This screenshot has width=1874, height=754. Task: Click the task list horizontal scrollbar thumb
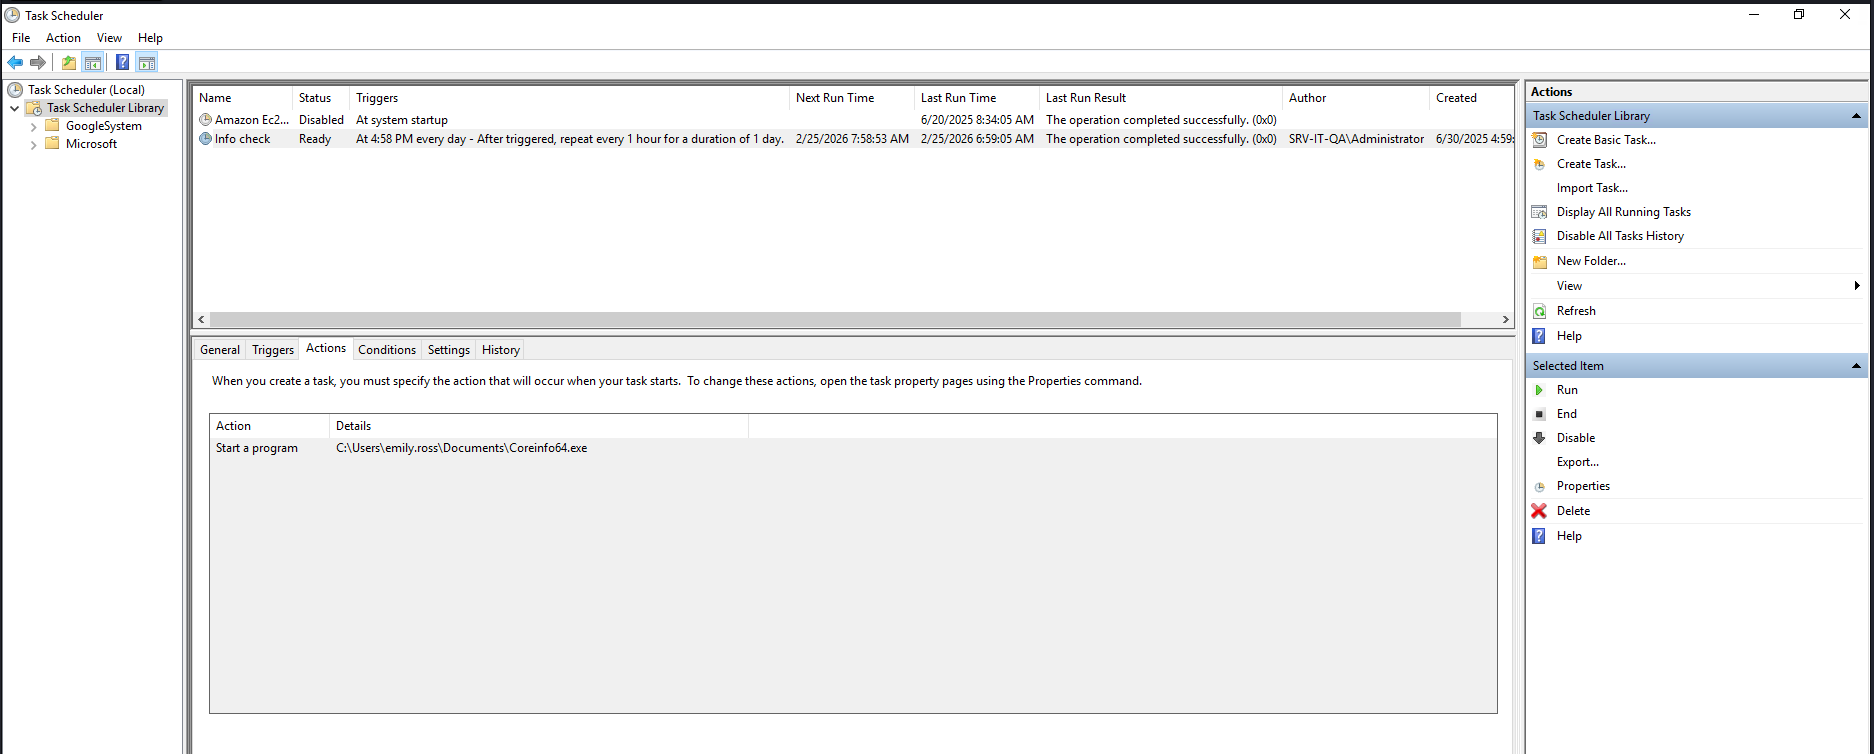pyautogui.click(x=835, y=320)
